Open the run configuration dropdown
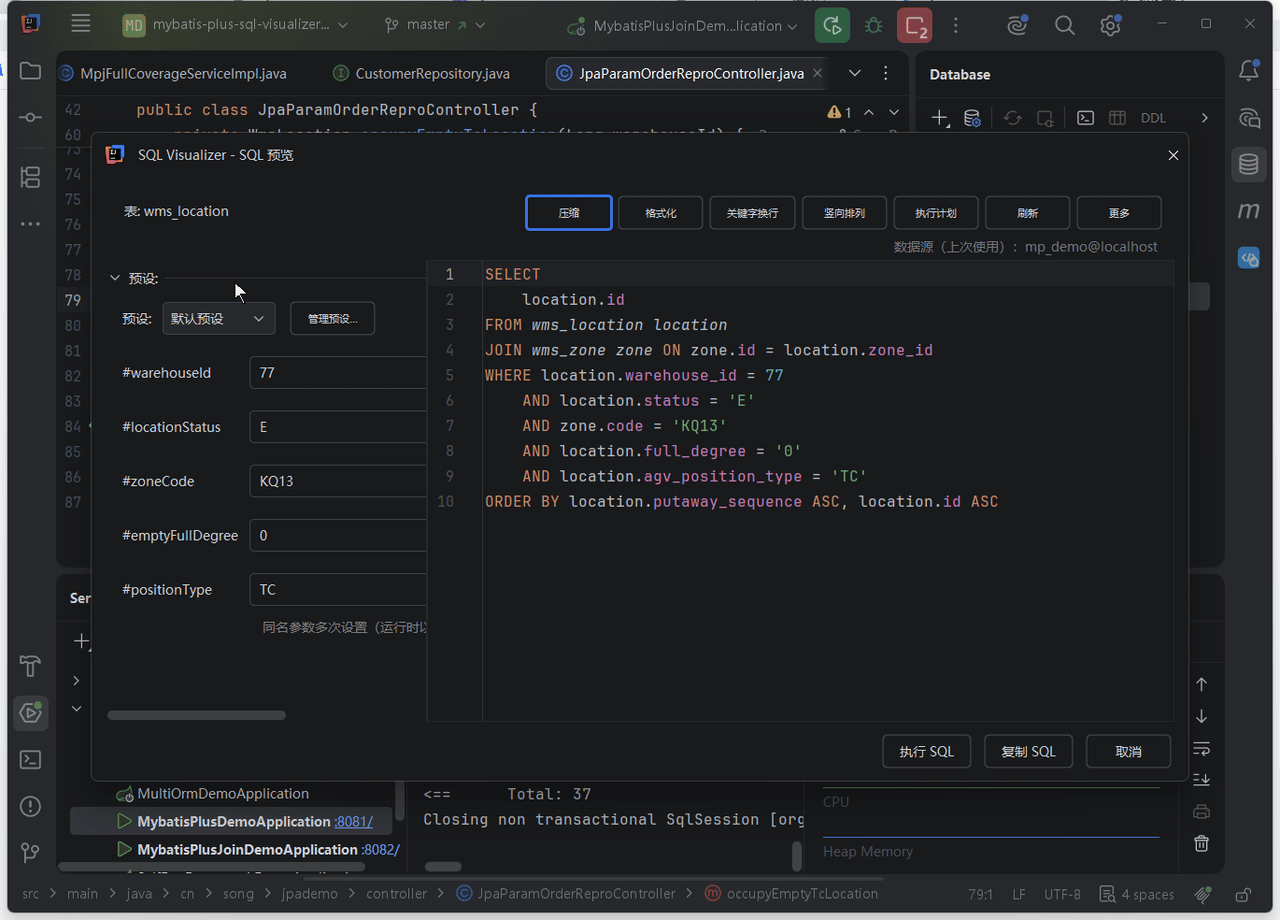Viewport: 1280px width, 920px height. coord(683,26)
